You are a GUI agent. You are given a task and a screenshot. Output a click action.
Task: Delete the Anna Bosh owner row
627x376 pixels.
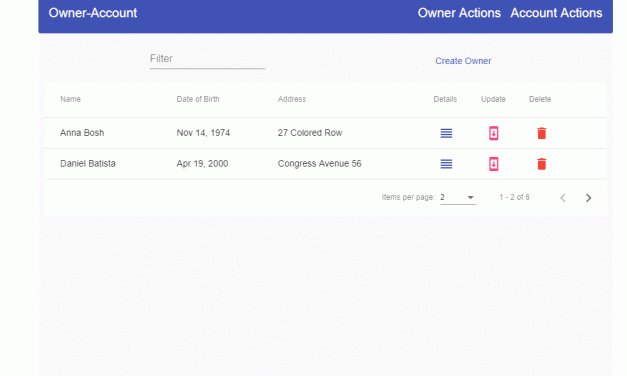point(541,133)
